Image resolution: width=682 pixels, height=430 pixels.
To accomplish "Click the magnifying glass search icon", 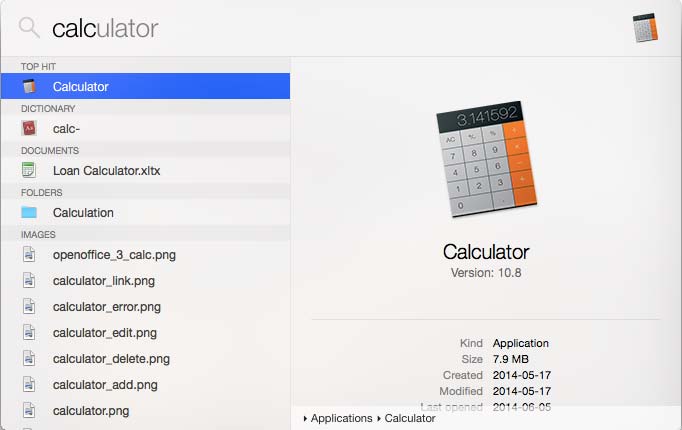I will pos(29,28).
